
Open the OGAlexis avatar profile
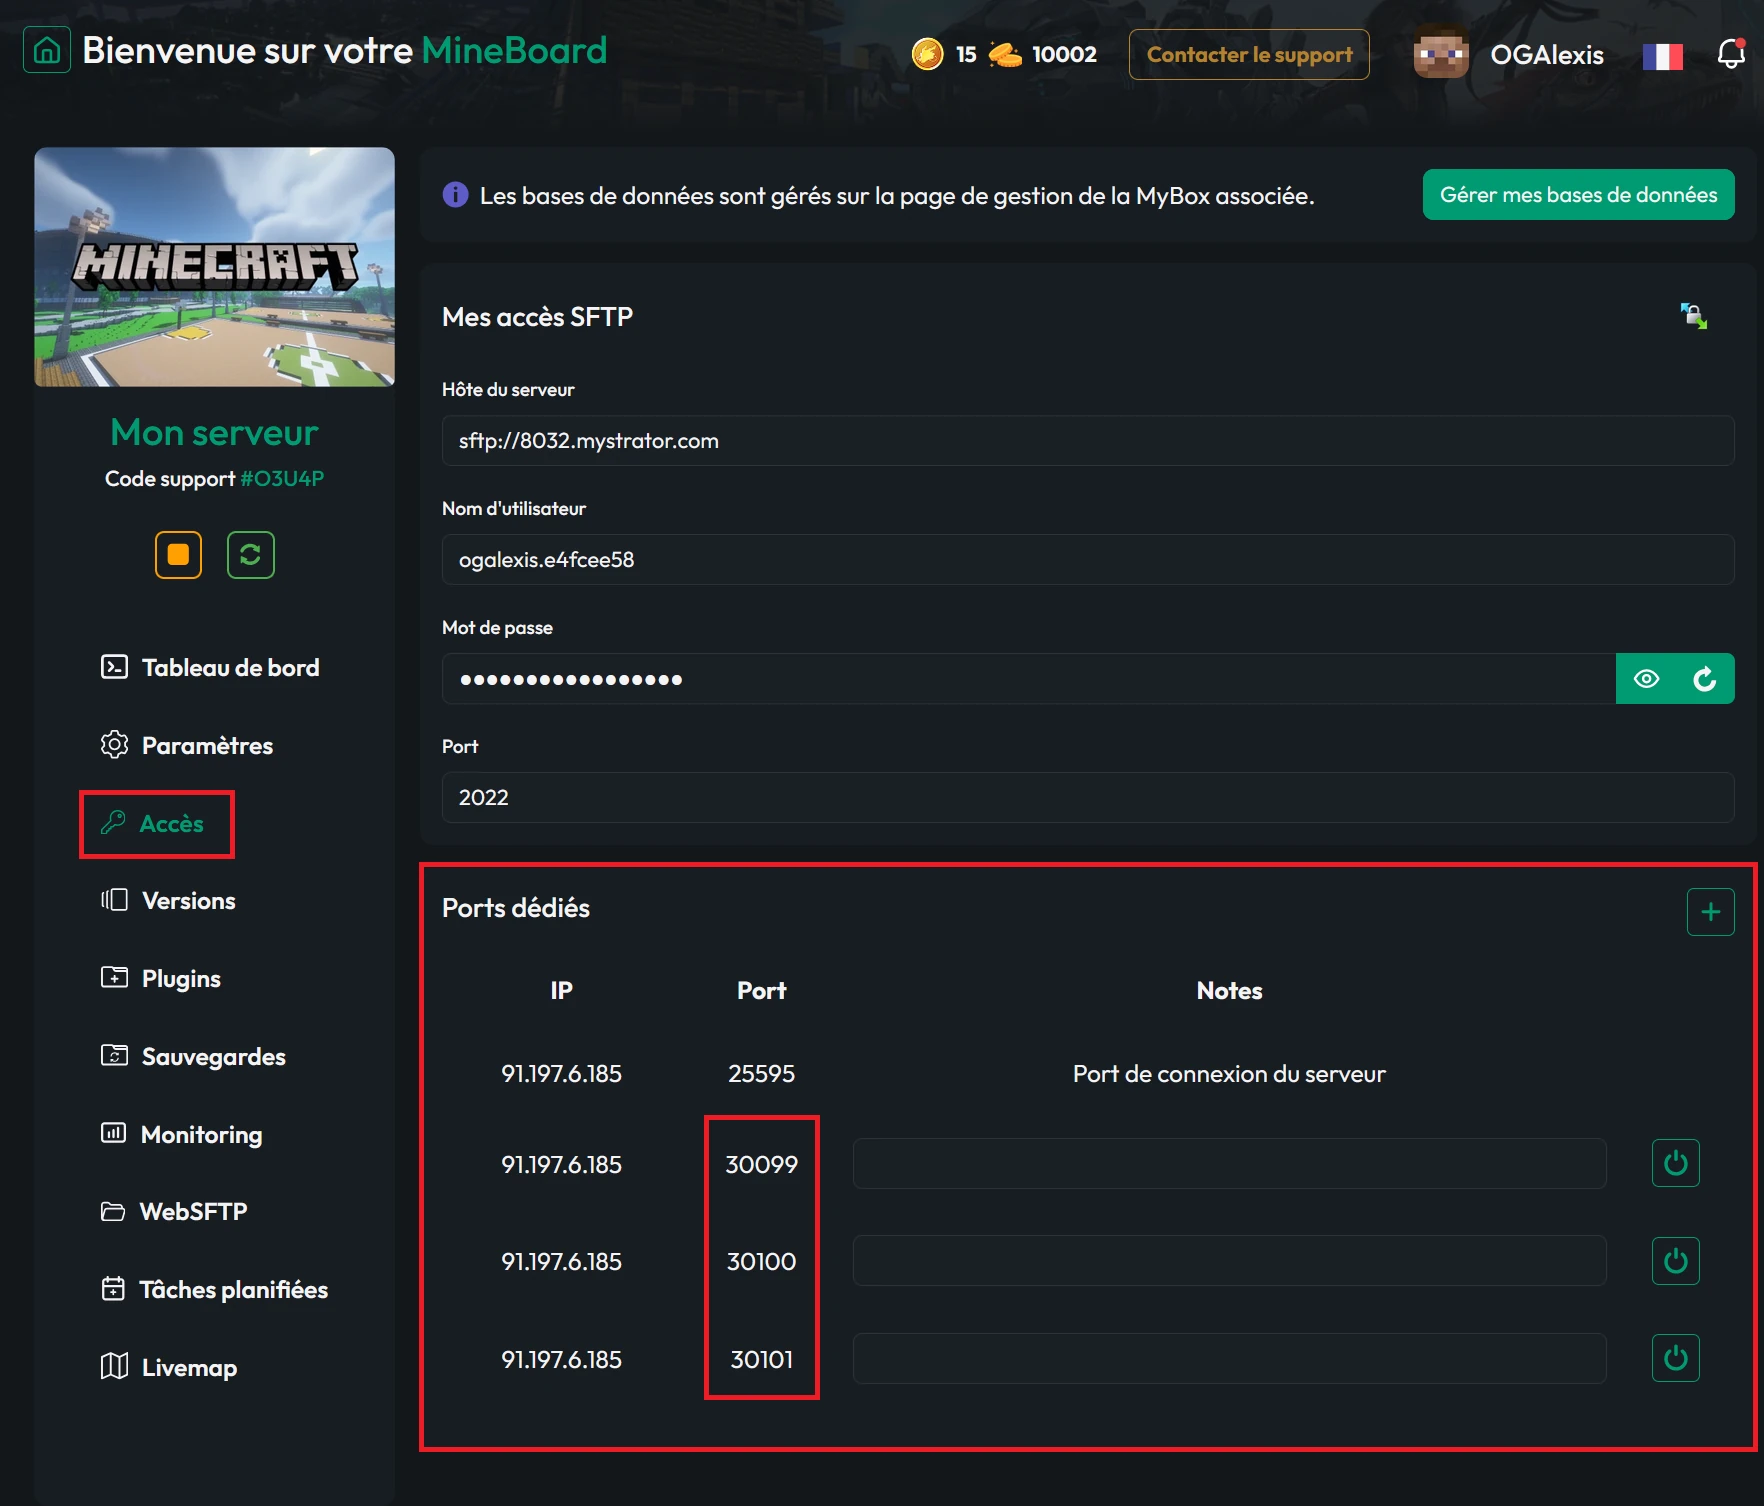(x=1441, y=54)
